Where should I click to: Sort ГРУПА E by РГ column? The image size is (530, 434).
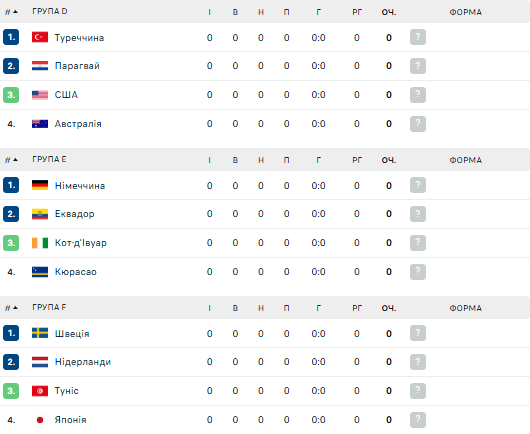[x=357, y=160]
